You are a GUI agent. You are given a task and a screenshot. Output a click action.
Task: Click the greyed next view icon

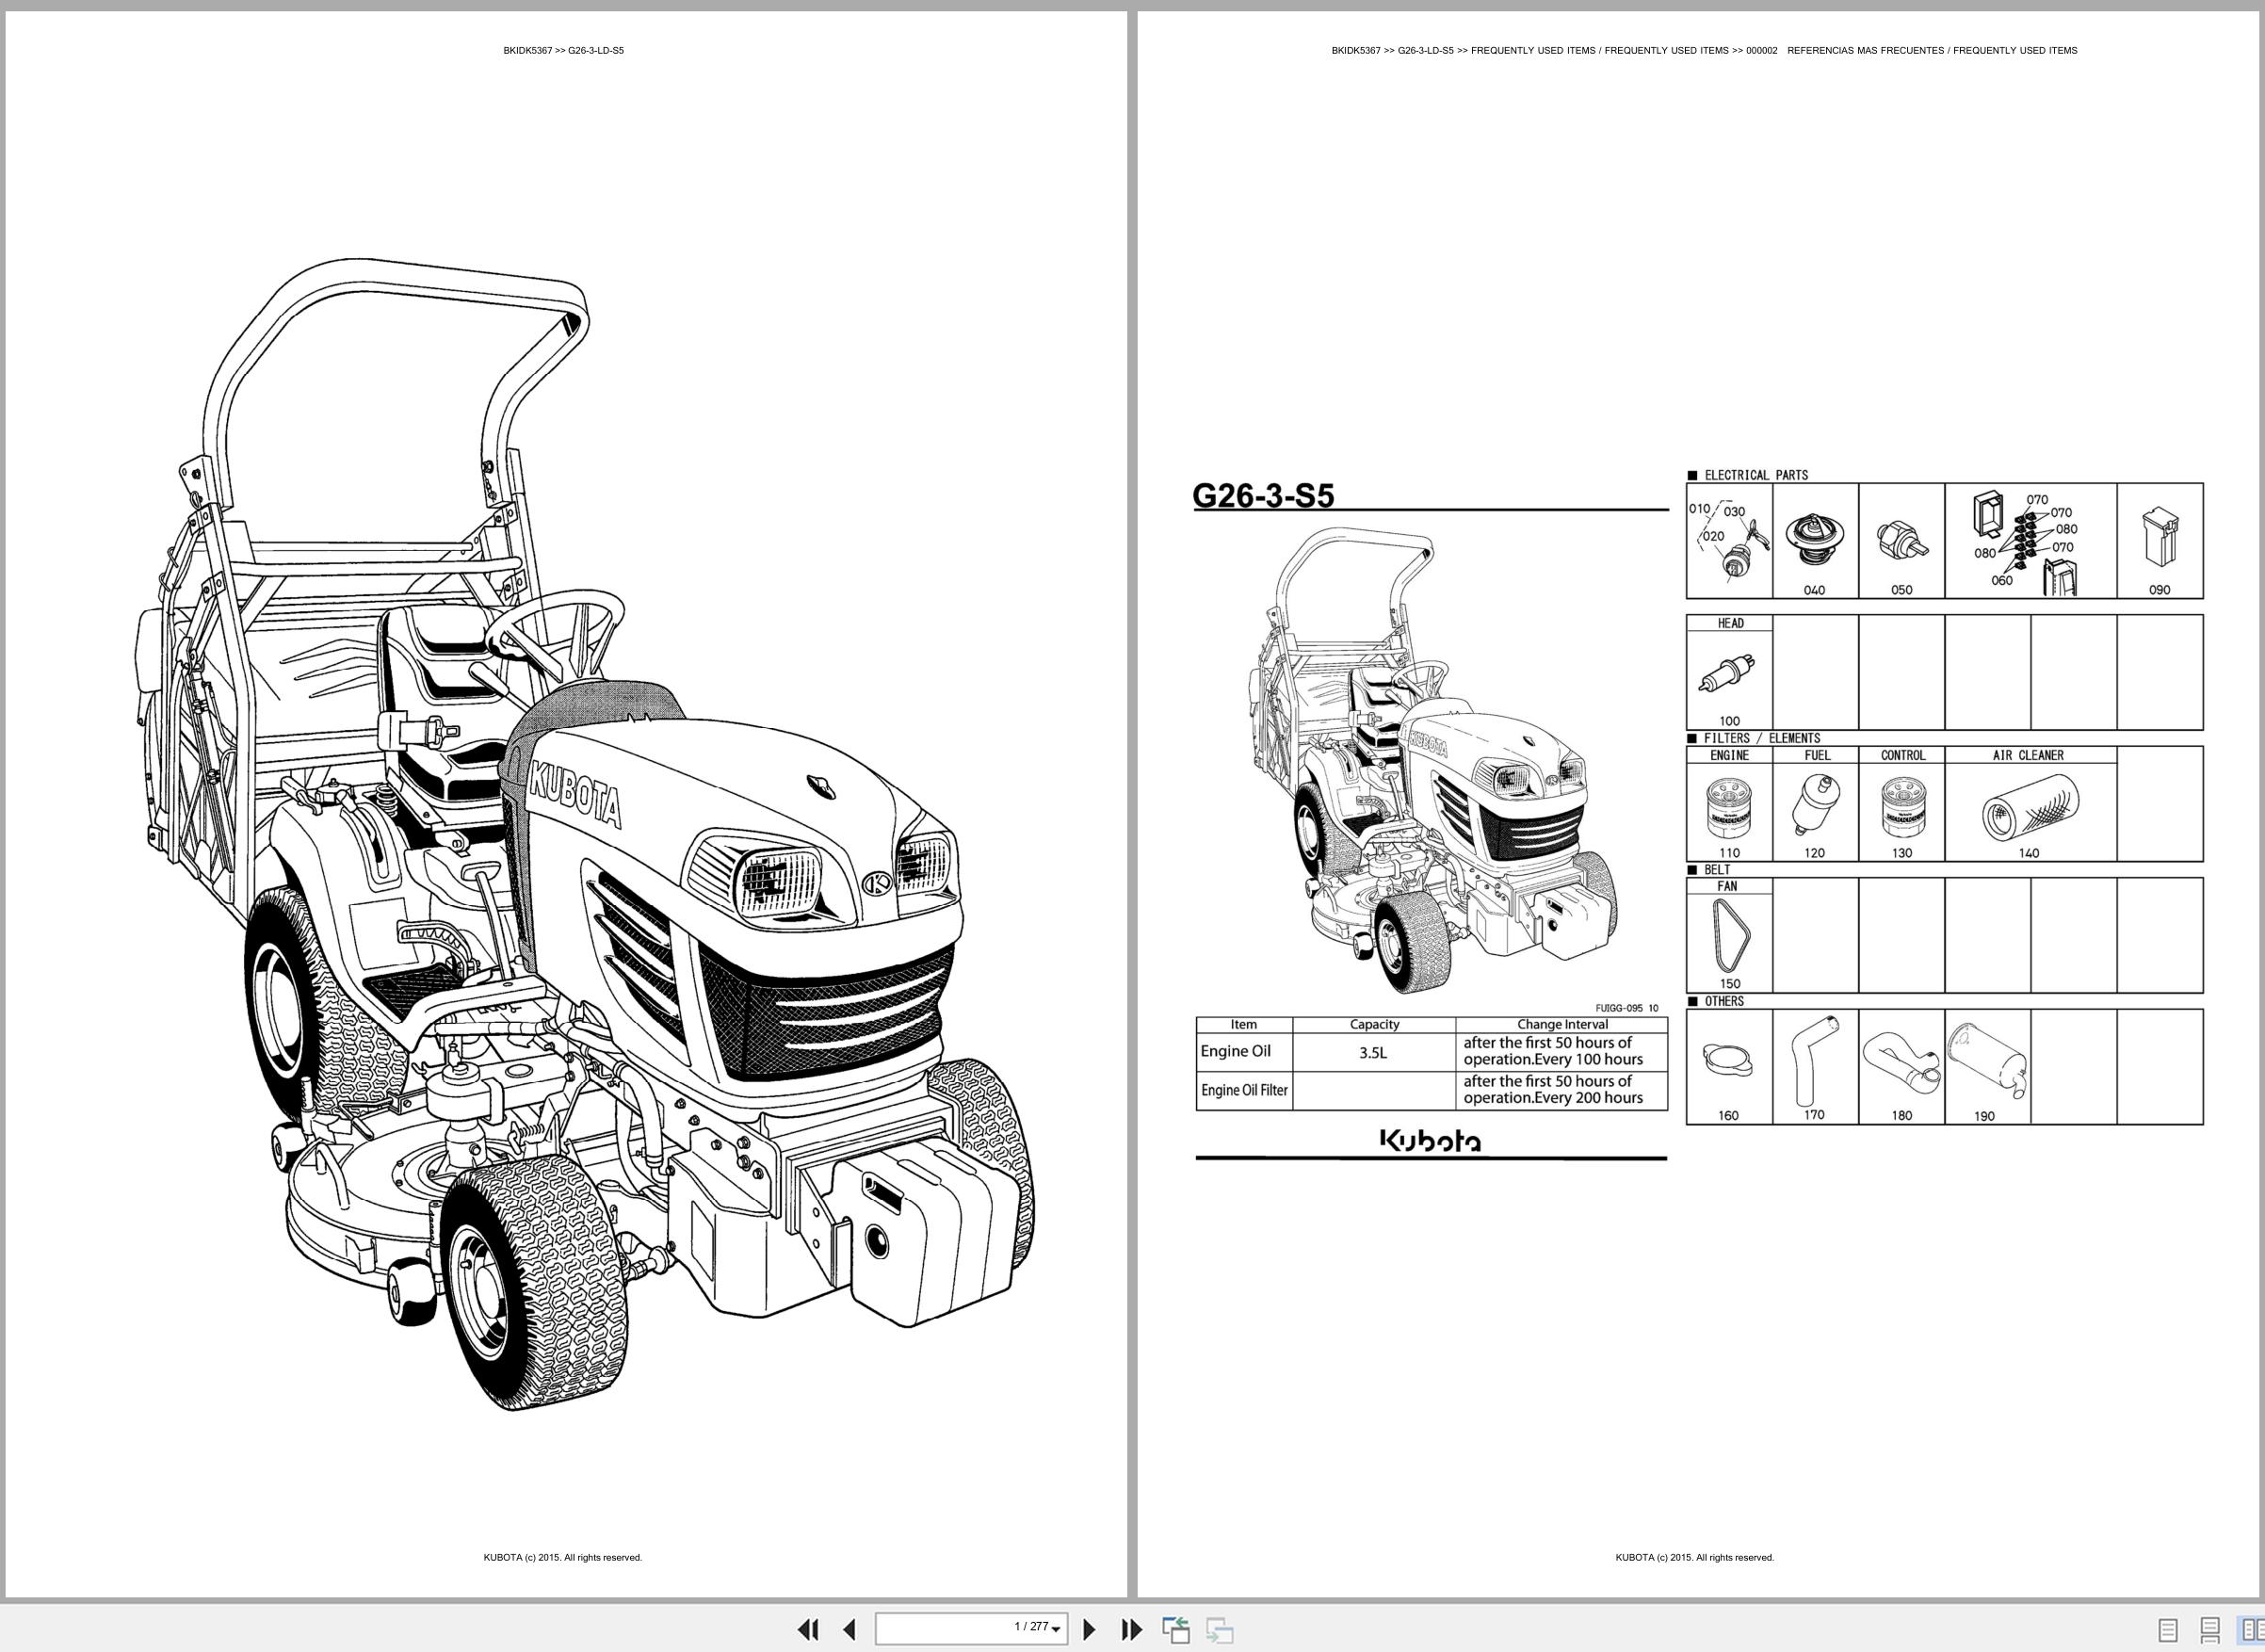coord(1219,1629)
